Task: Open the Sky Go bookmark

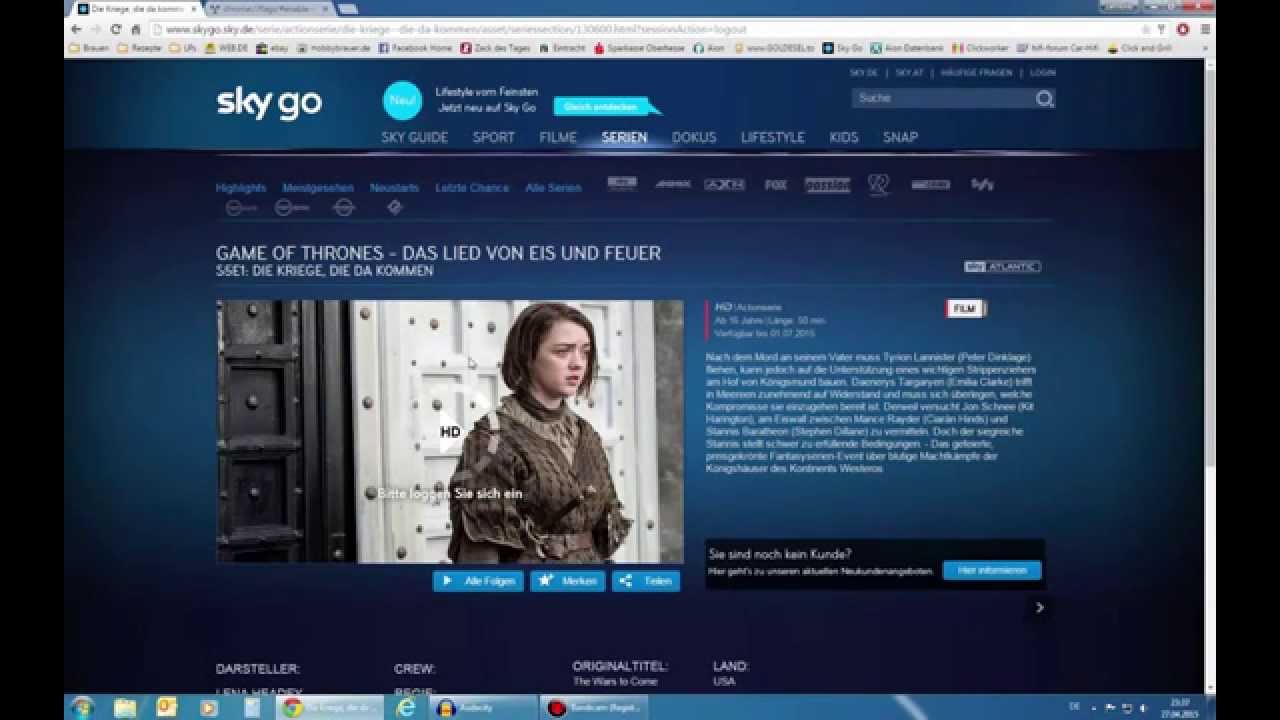Action: coord(843,47)
